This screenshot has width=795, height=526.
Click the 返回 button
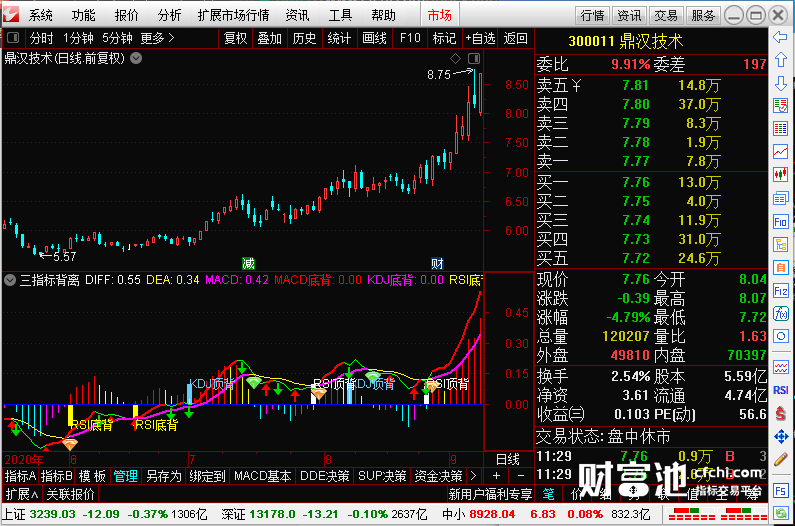(516, 38)
